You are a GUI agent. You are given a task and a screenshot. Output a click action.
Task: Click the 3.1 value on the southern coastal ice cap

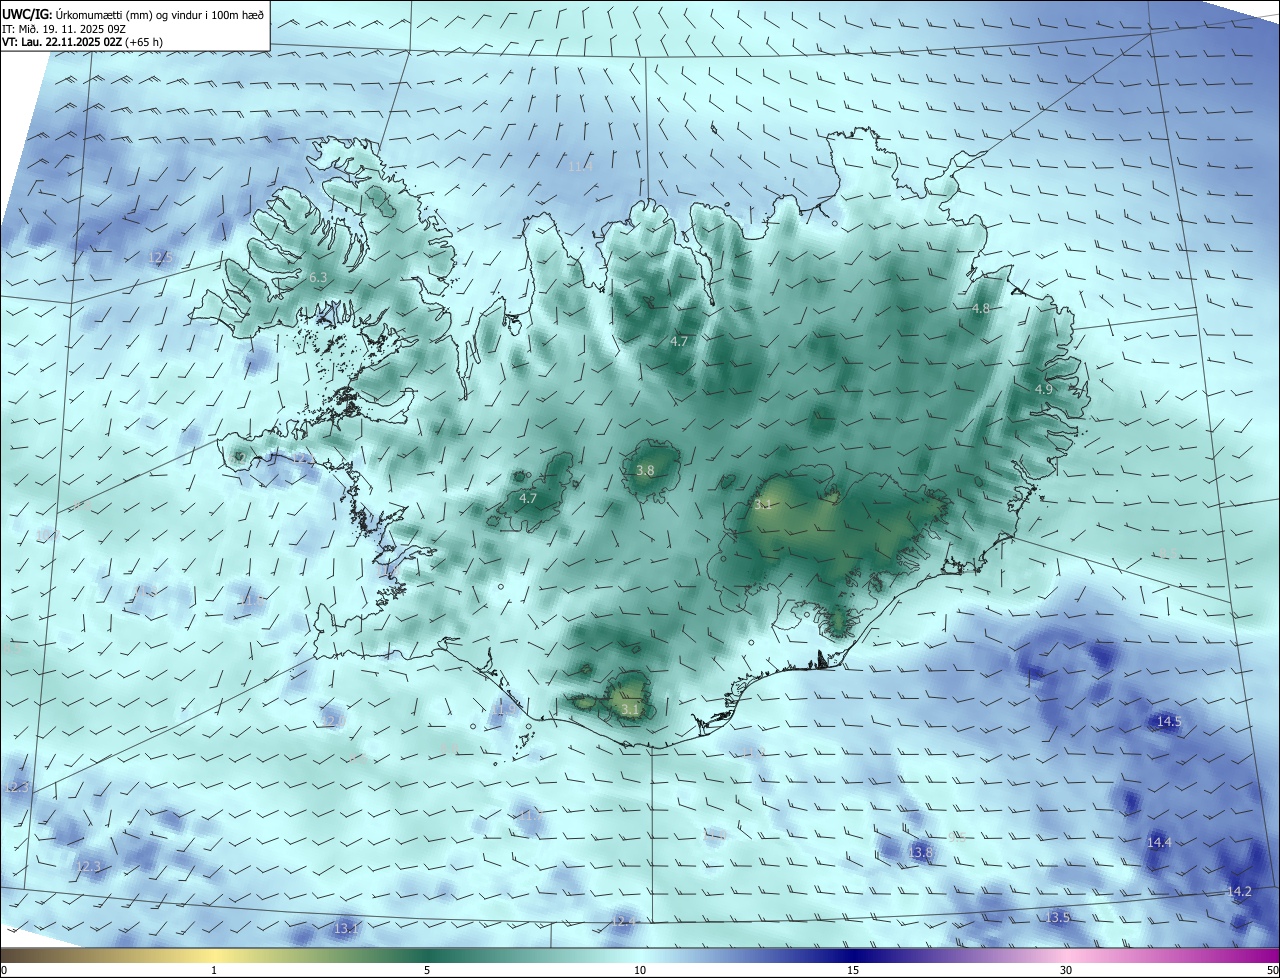630,709
